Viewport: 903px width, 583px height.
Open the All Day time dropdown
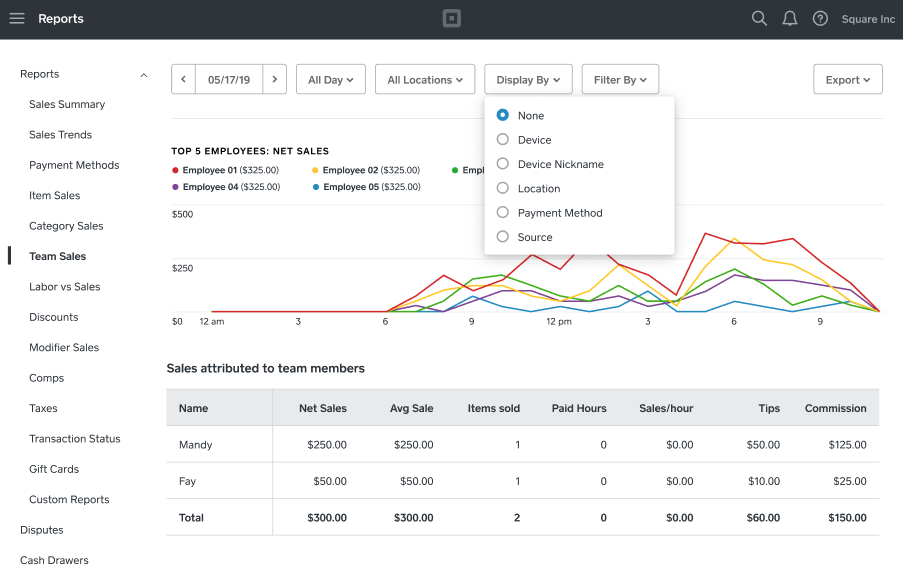tap(331, 79)
